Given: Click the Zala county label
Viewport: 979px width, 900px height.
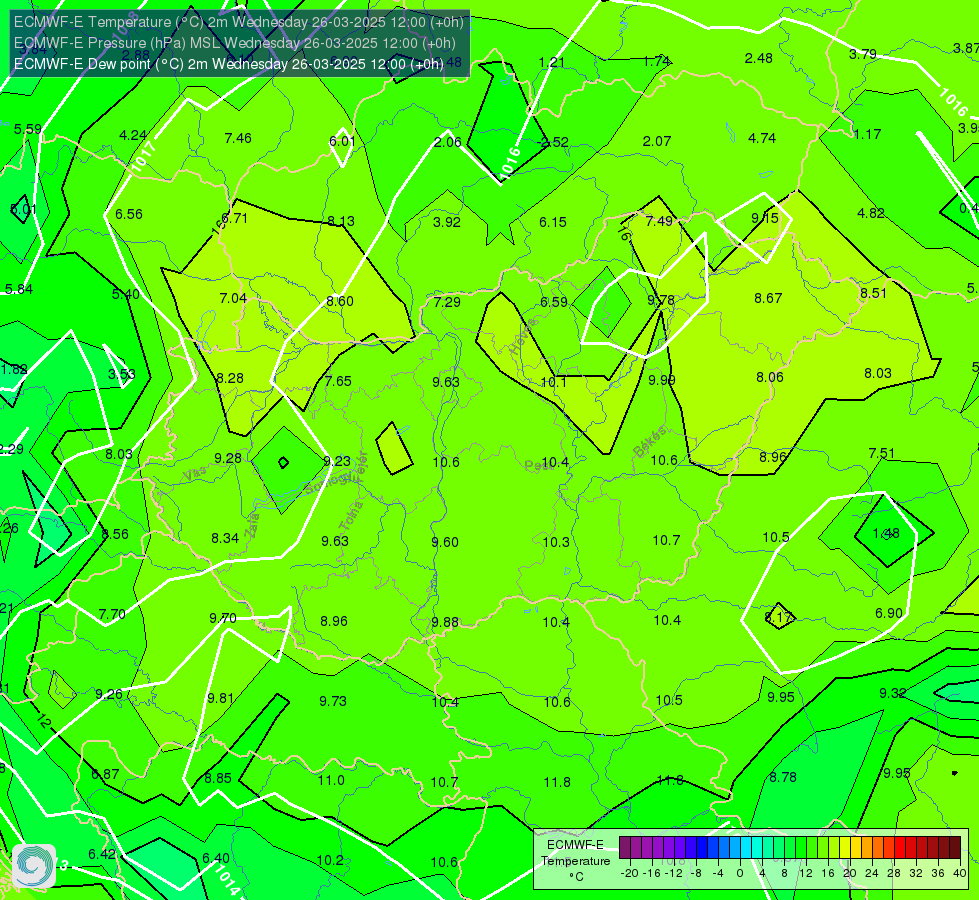Looking at the screenshot, I should [x=252, y=527].
